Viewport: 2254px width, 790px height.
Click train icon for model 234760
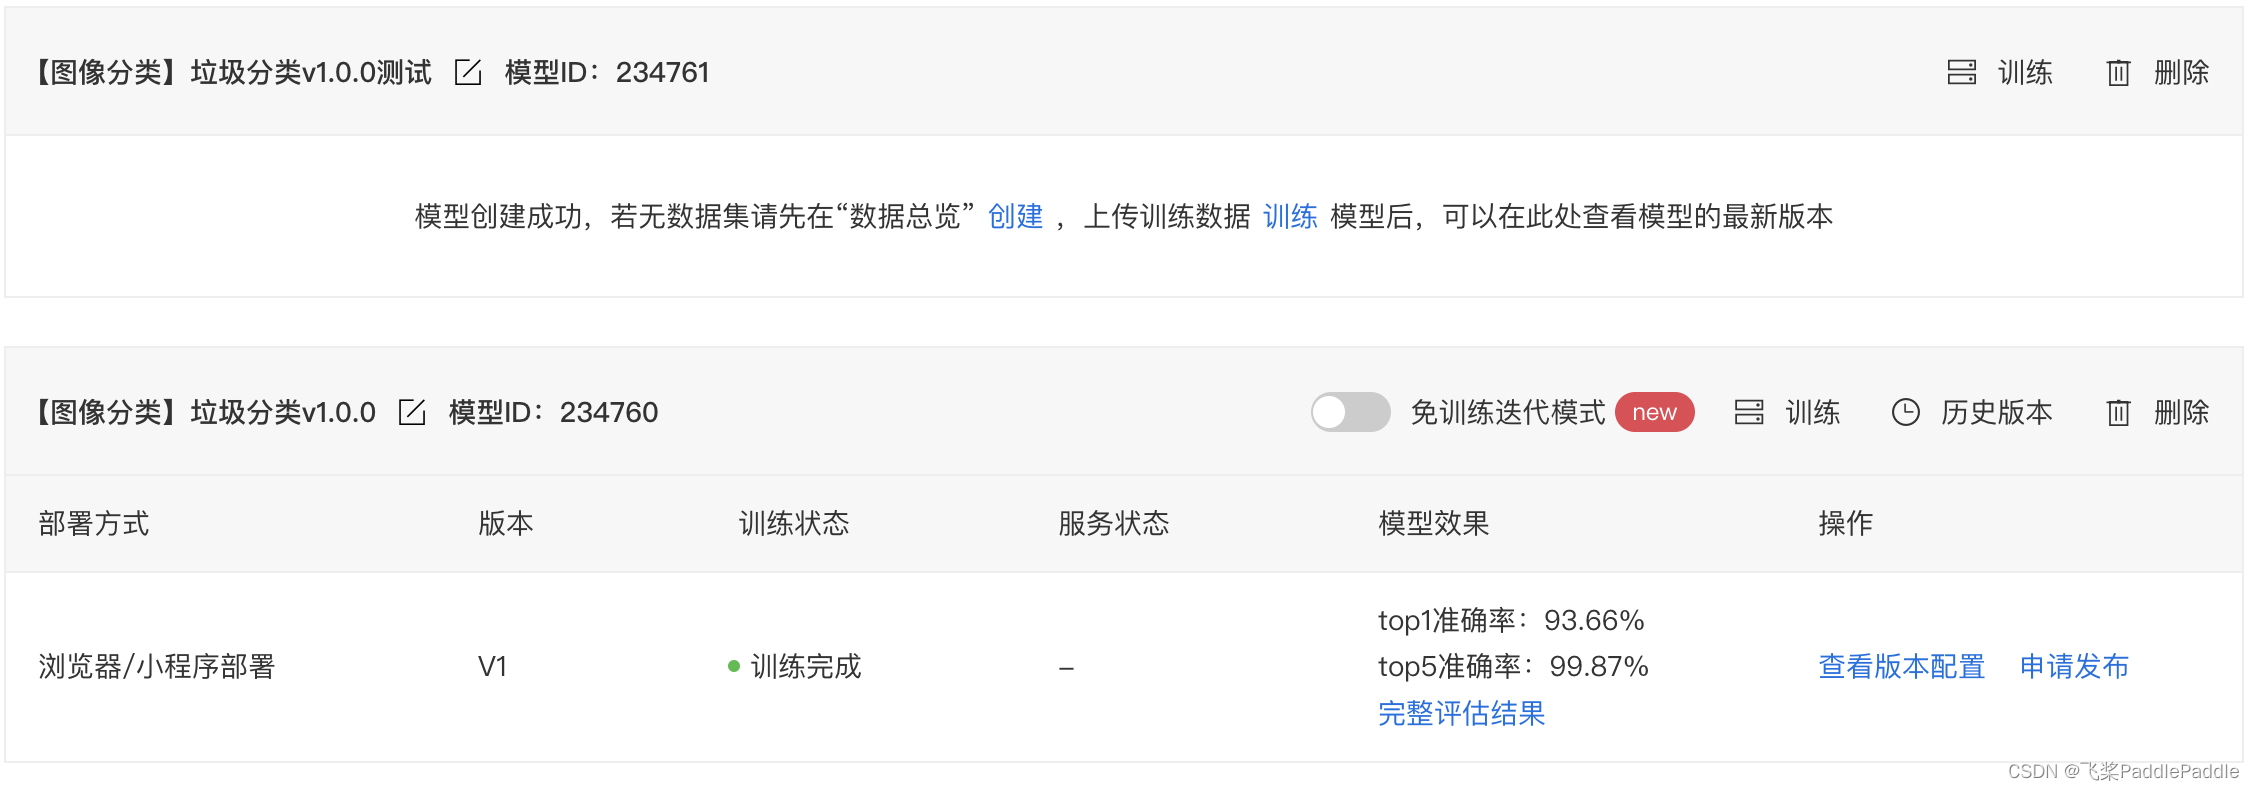pos(1748,413)
